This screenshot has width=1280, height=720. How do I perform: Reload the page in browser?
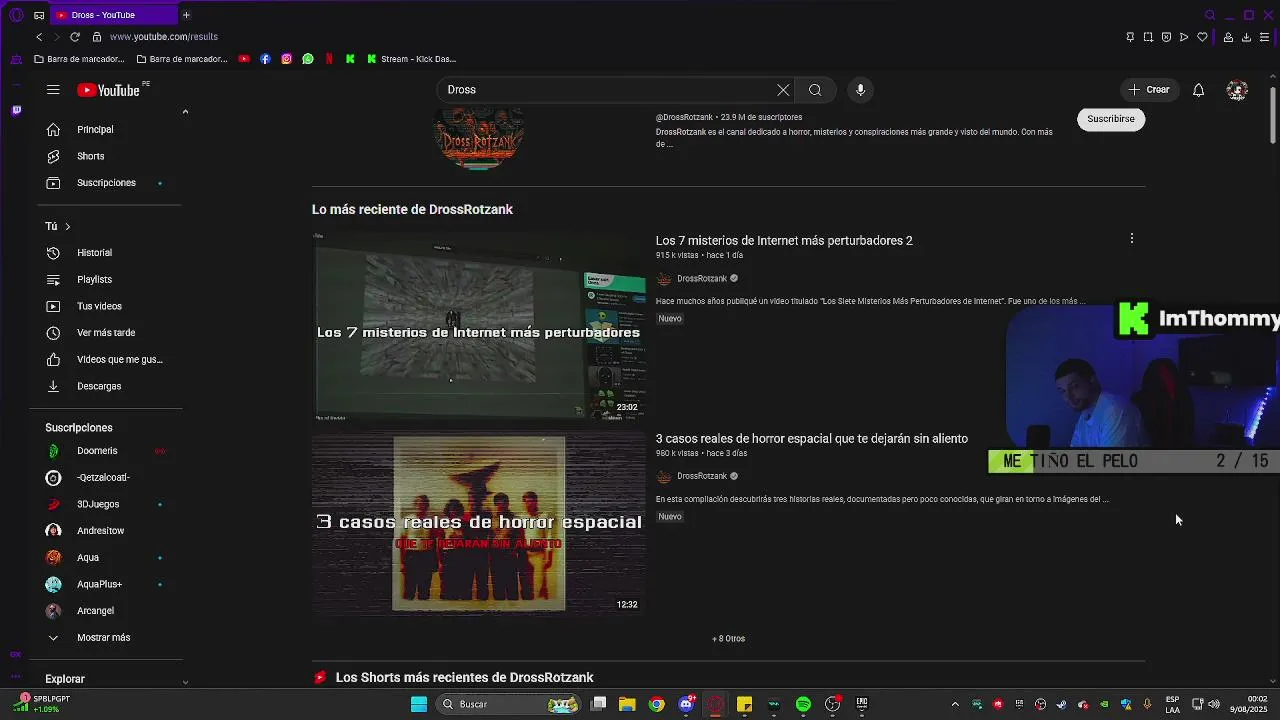pyautogui.click(x=74, y=37)
